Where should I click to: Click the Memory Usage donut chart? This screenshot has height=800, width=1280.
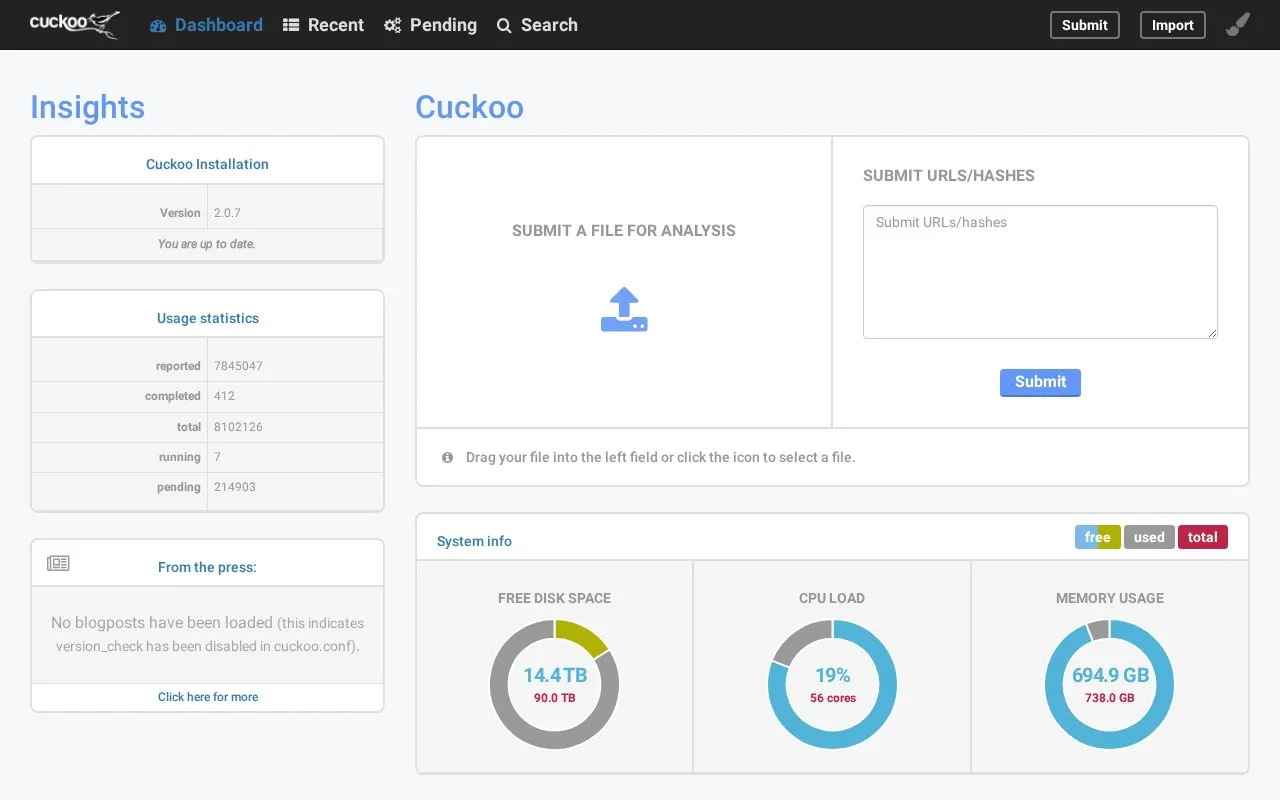1110,685
